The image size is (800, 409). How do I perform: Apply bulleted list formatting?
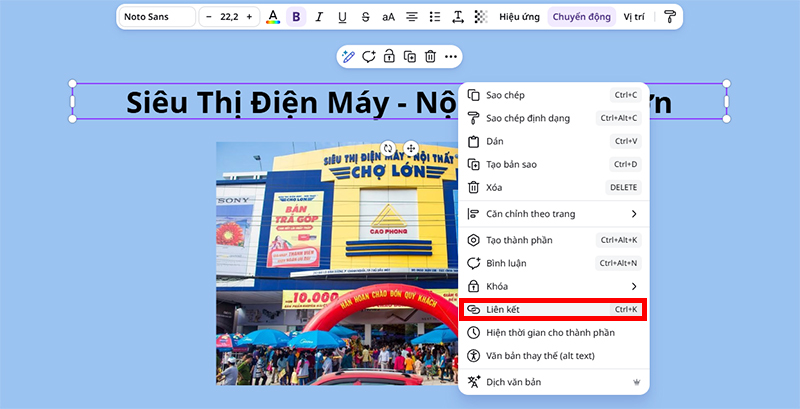pyautogui.click(x=435, y=17)
